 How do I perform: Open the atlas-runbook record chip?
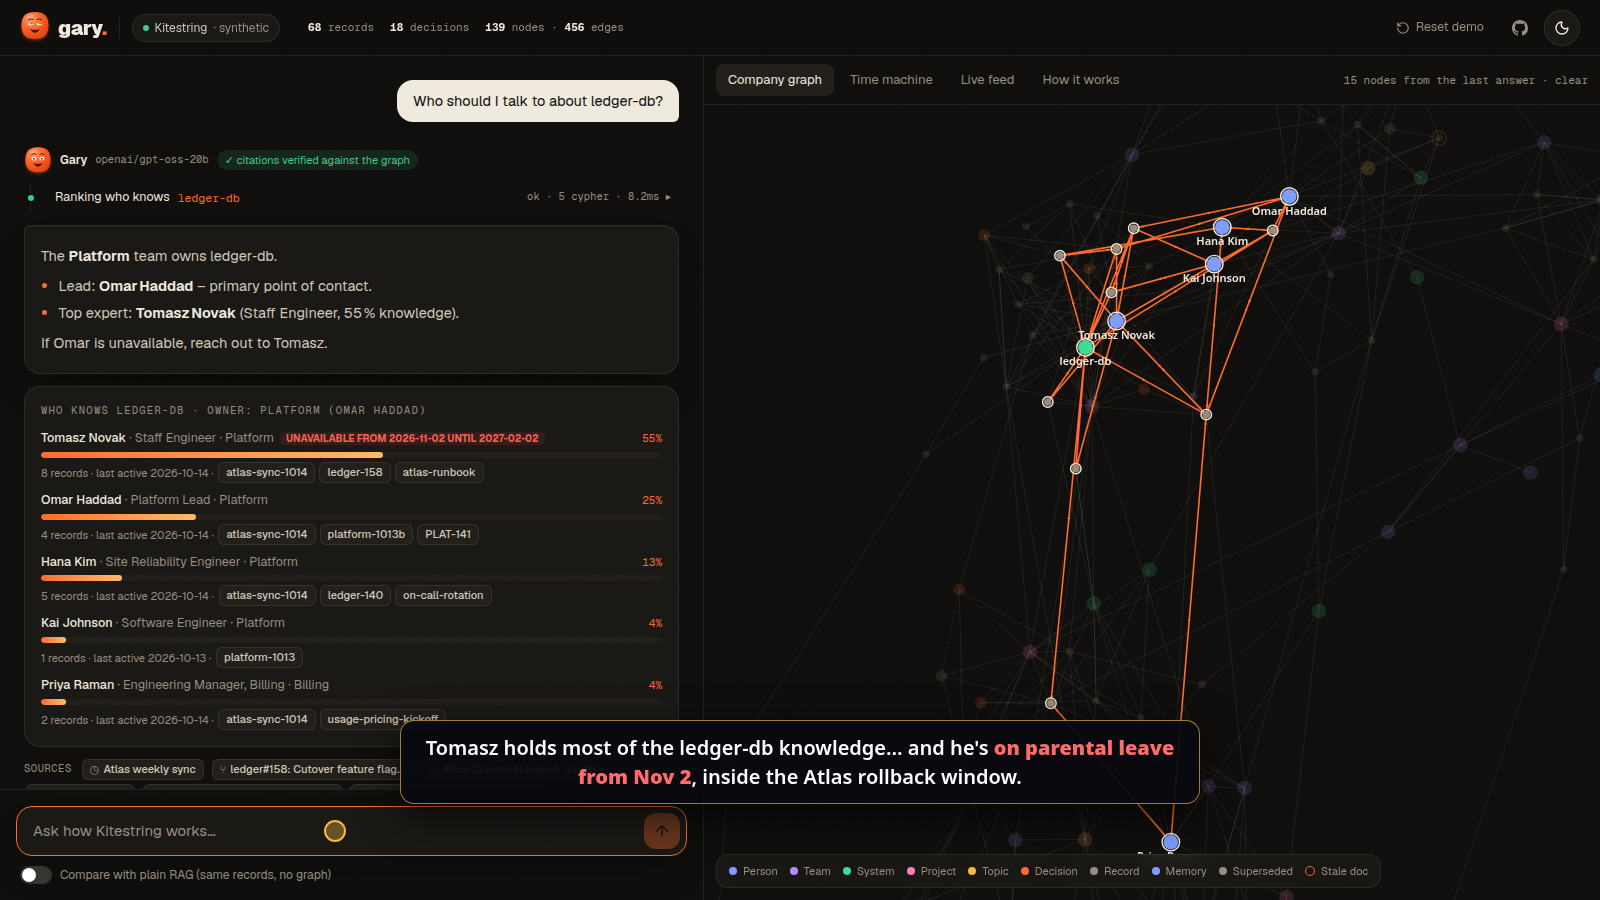click(439, 473)
